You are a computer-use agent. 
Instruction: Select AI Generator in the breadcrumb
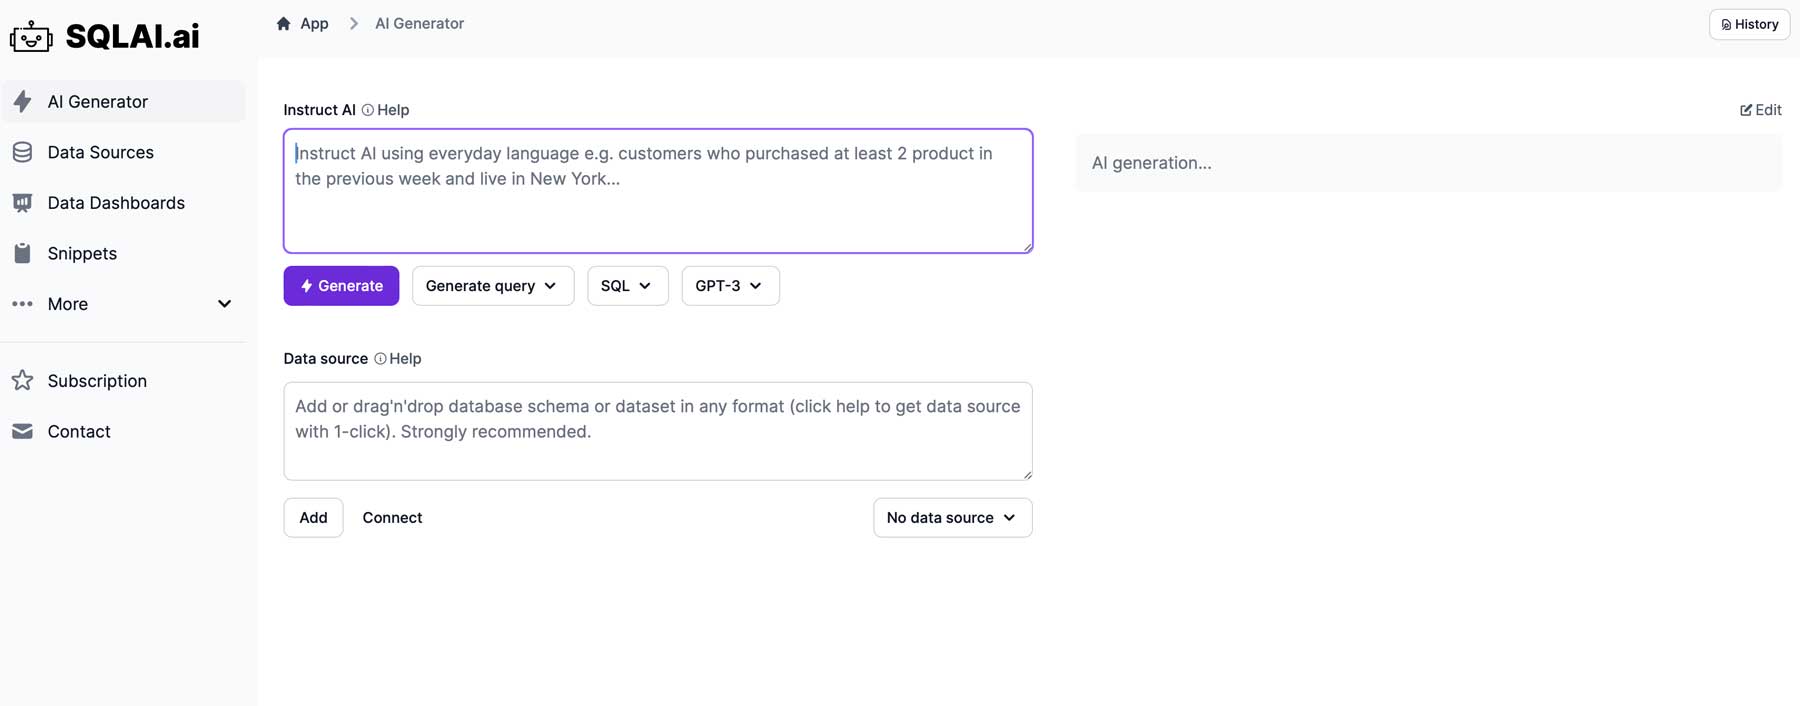click(418, 22)
